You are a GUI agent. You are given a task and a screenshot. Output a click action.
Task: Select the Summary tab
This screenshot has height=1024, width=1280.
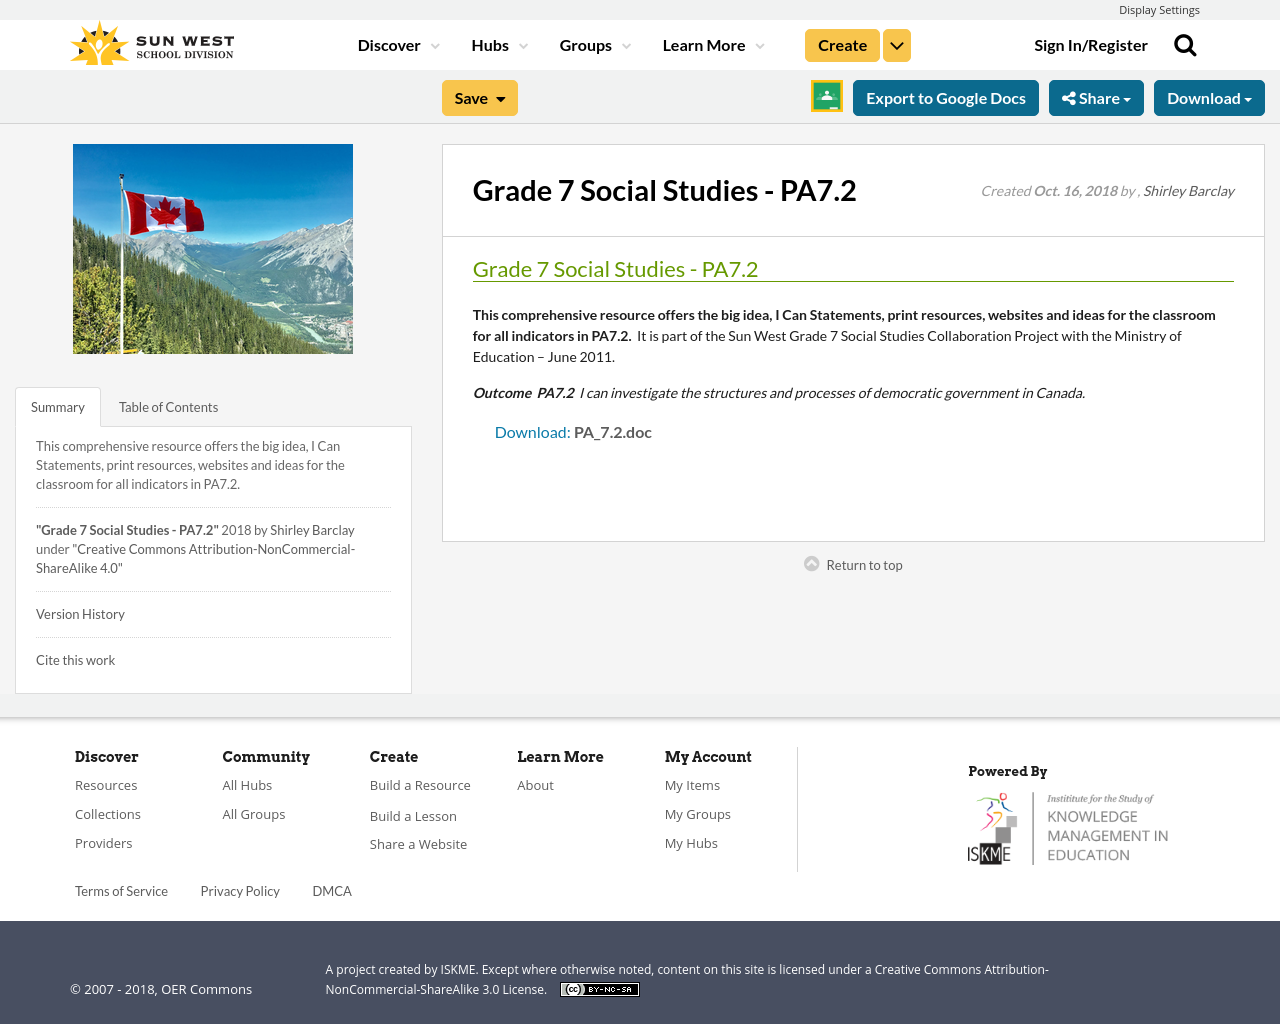[57, 406]
